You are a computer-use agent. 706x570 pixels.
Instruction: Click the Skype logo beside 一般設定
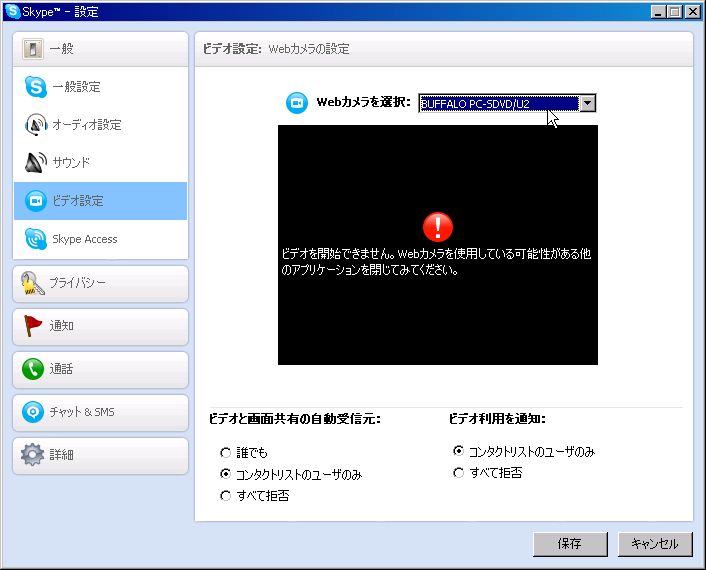click(36, 87)
